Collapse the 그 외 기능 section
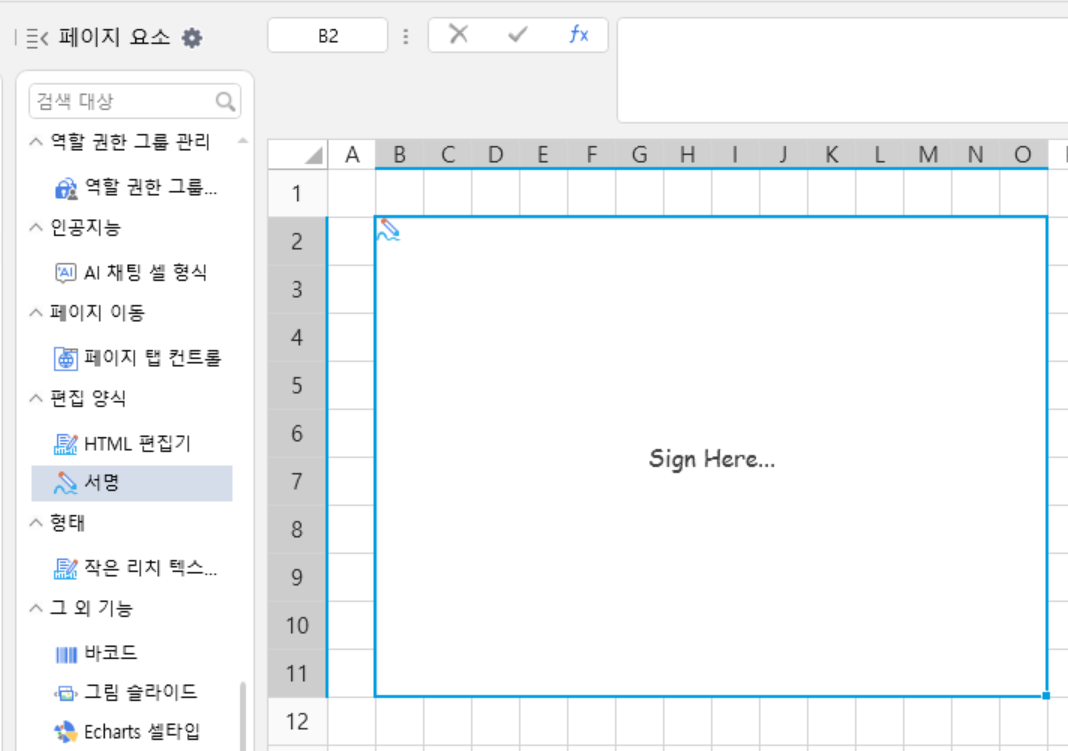The image size is (1068, 751). coord(36,608)
